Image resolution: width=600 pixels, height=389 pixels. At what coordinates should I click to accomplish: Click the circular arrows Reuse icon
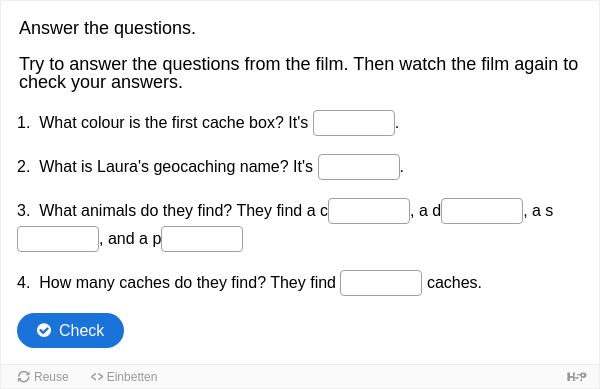pos(24,377)
